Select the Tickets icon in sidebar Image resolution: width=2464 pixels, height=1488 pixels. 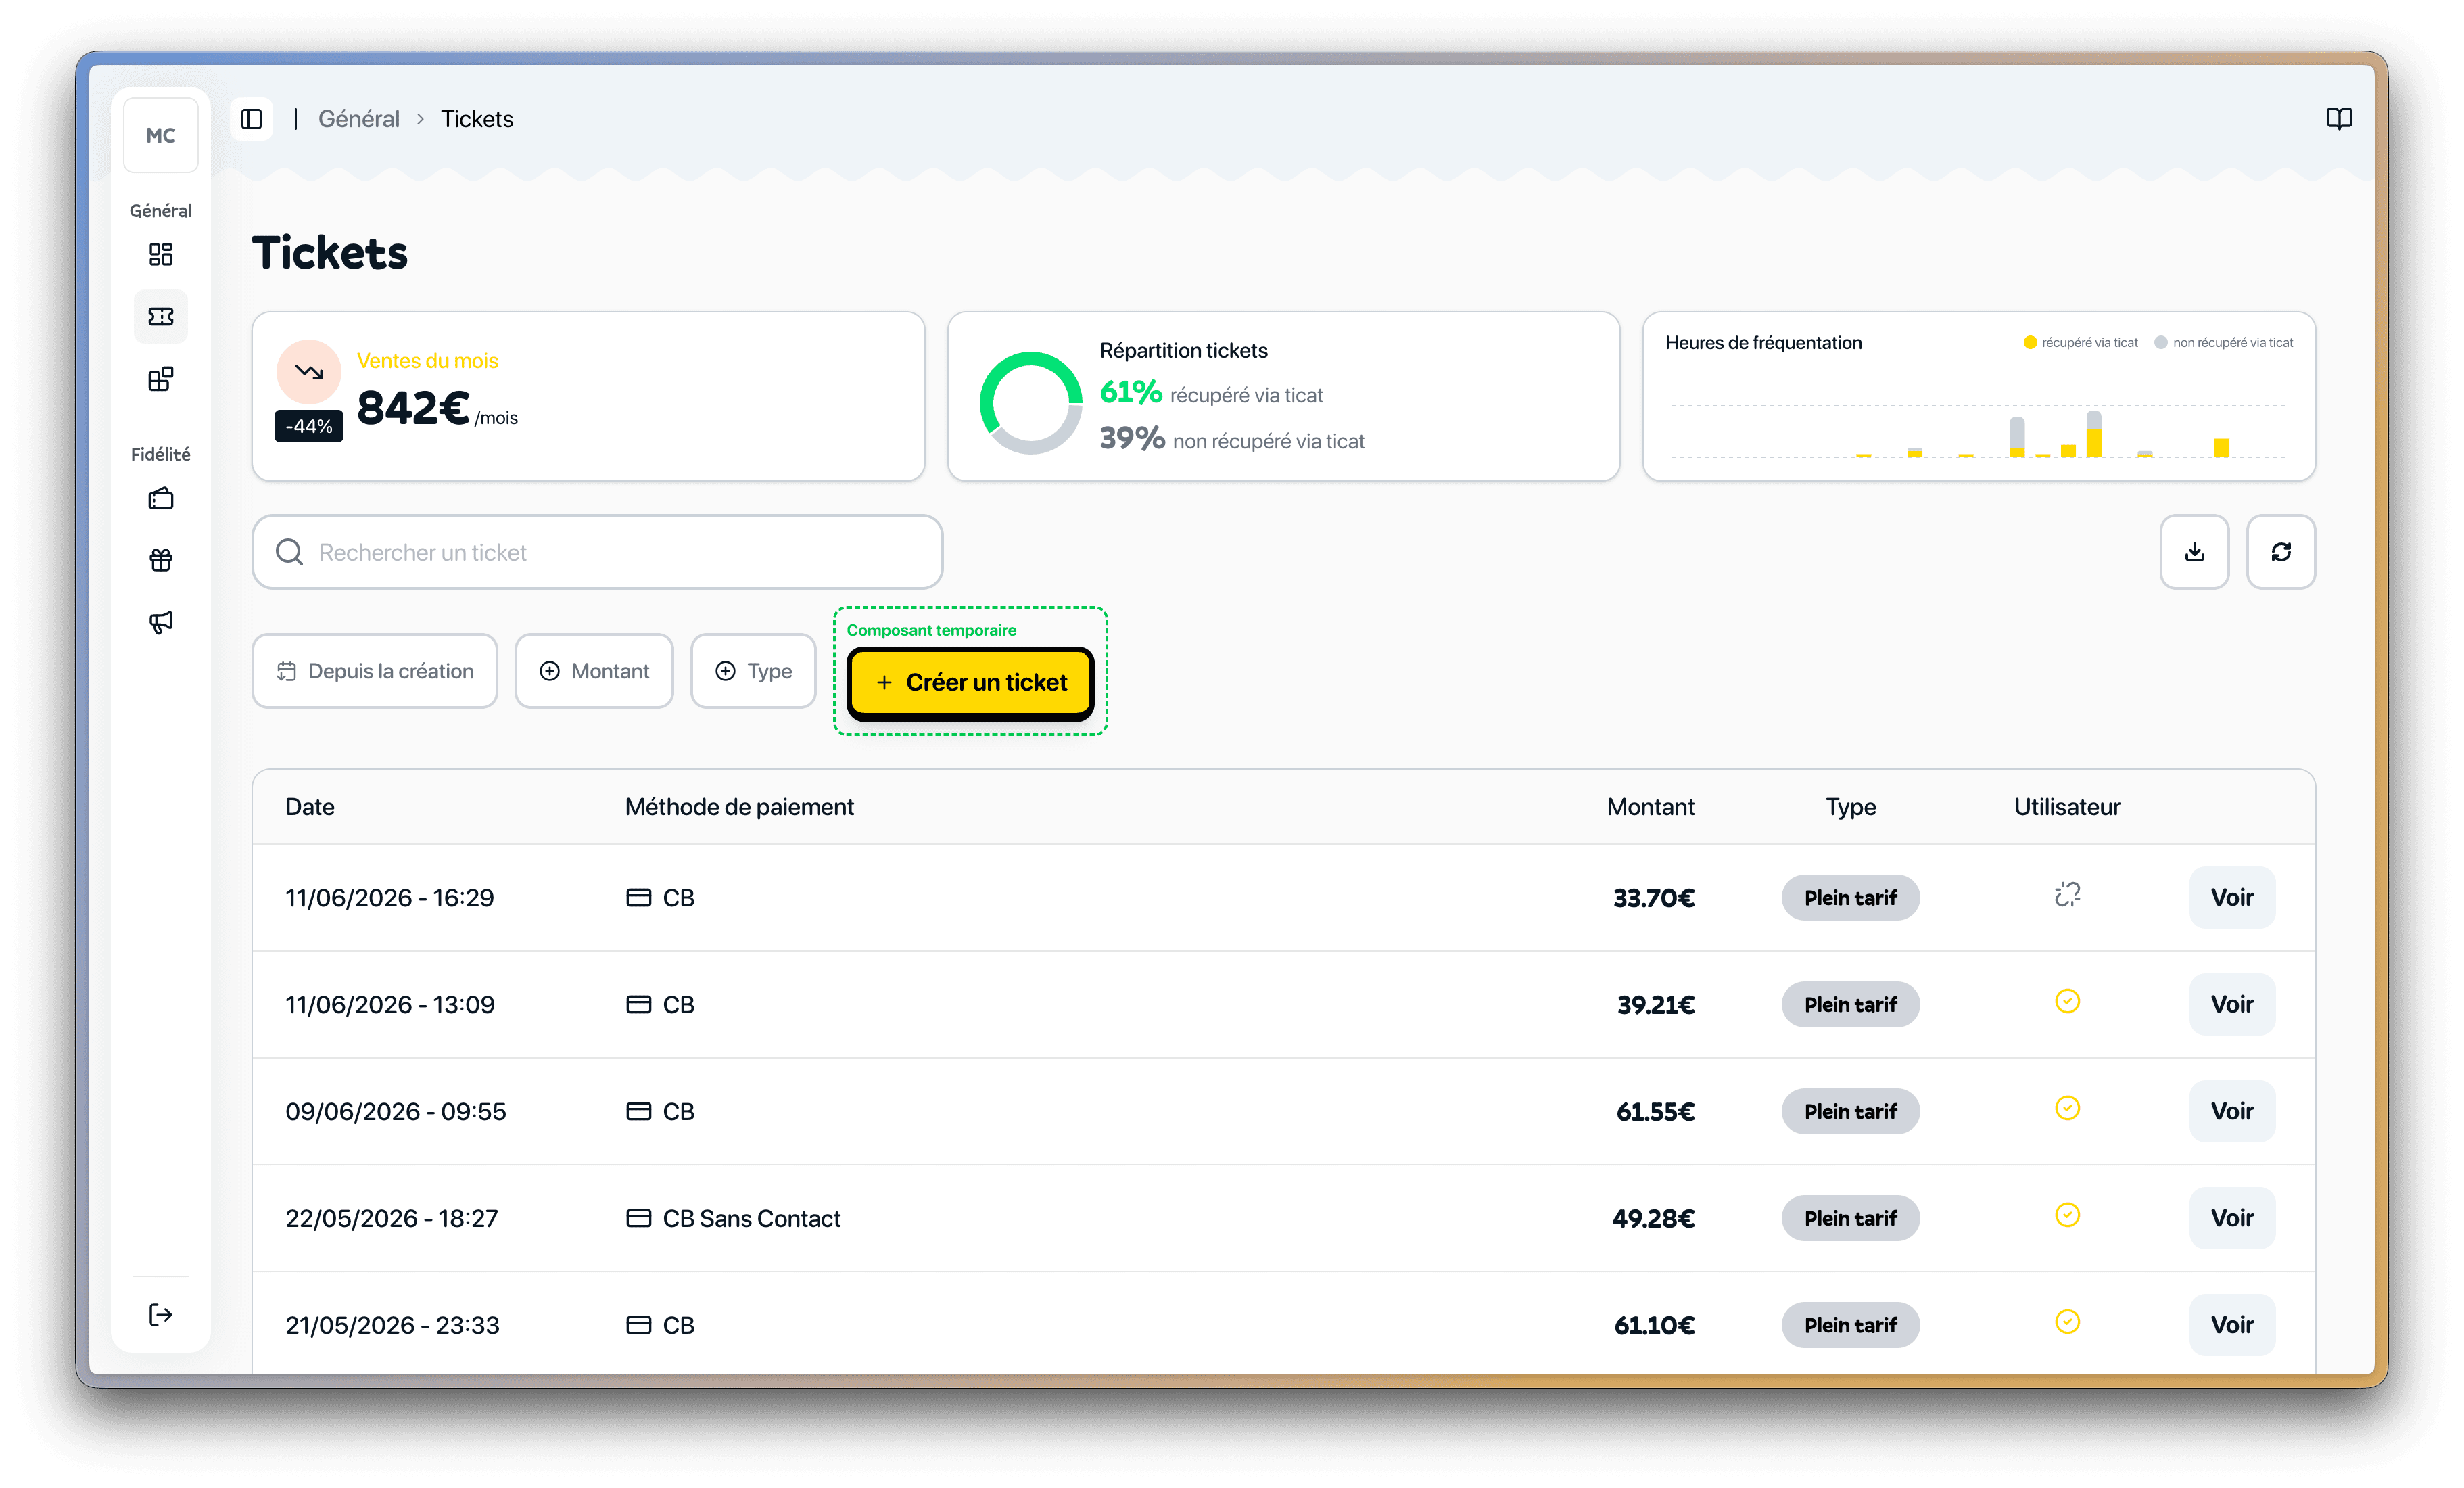160,317
